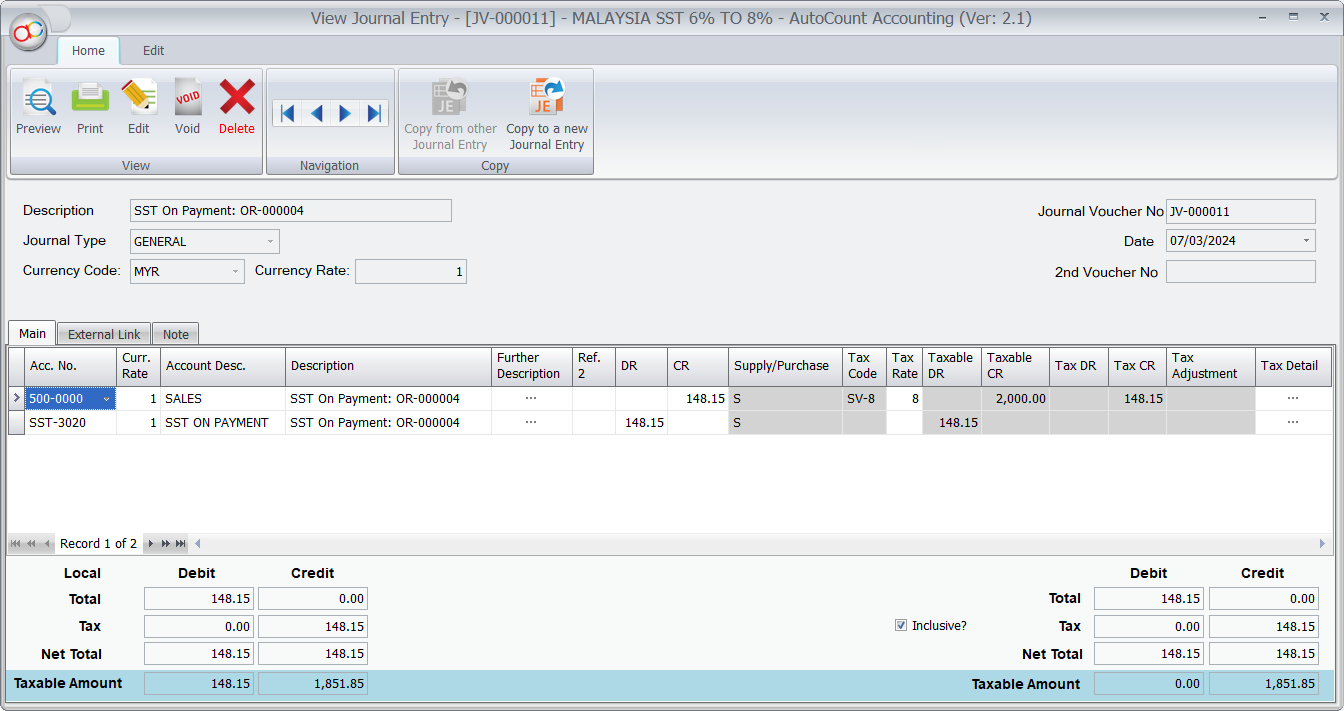Click the grid's horizontal scrollbar right arrow

click(x=1323, y=544)
